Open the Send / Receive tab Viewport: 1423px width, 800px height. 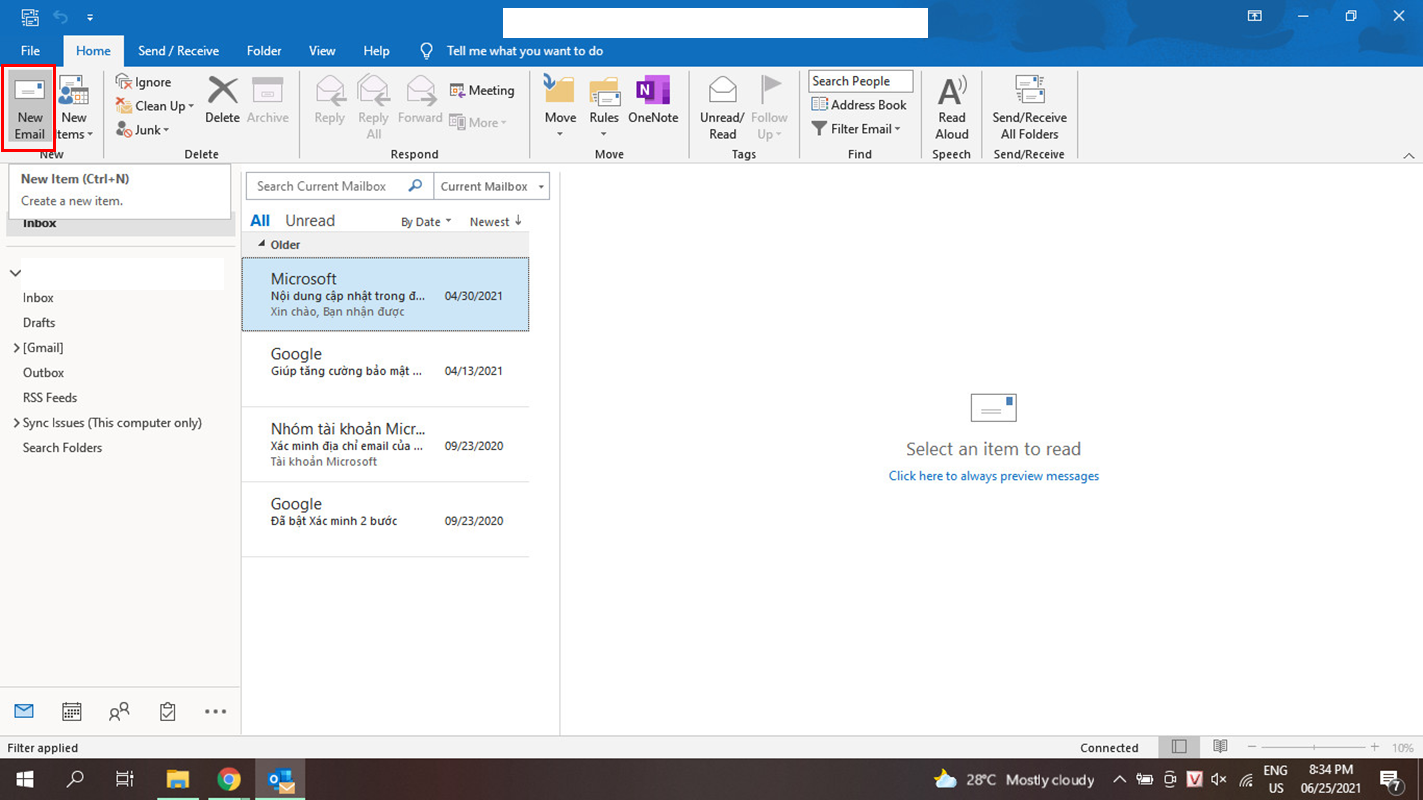pos(178,51)
